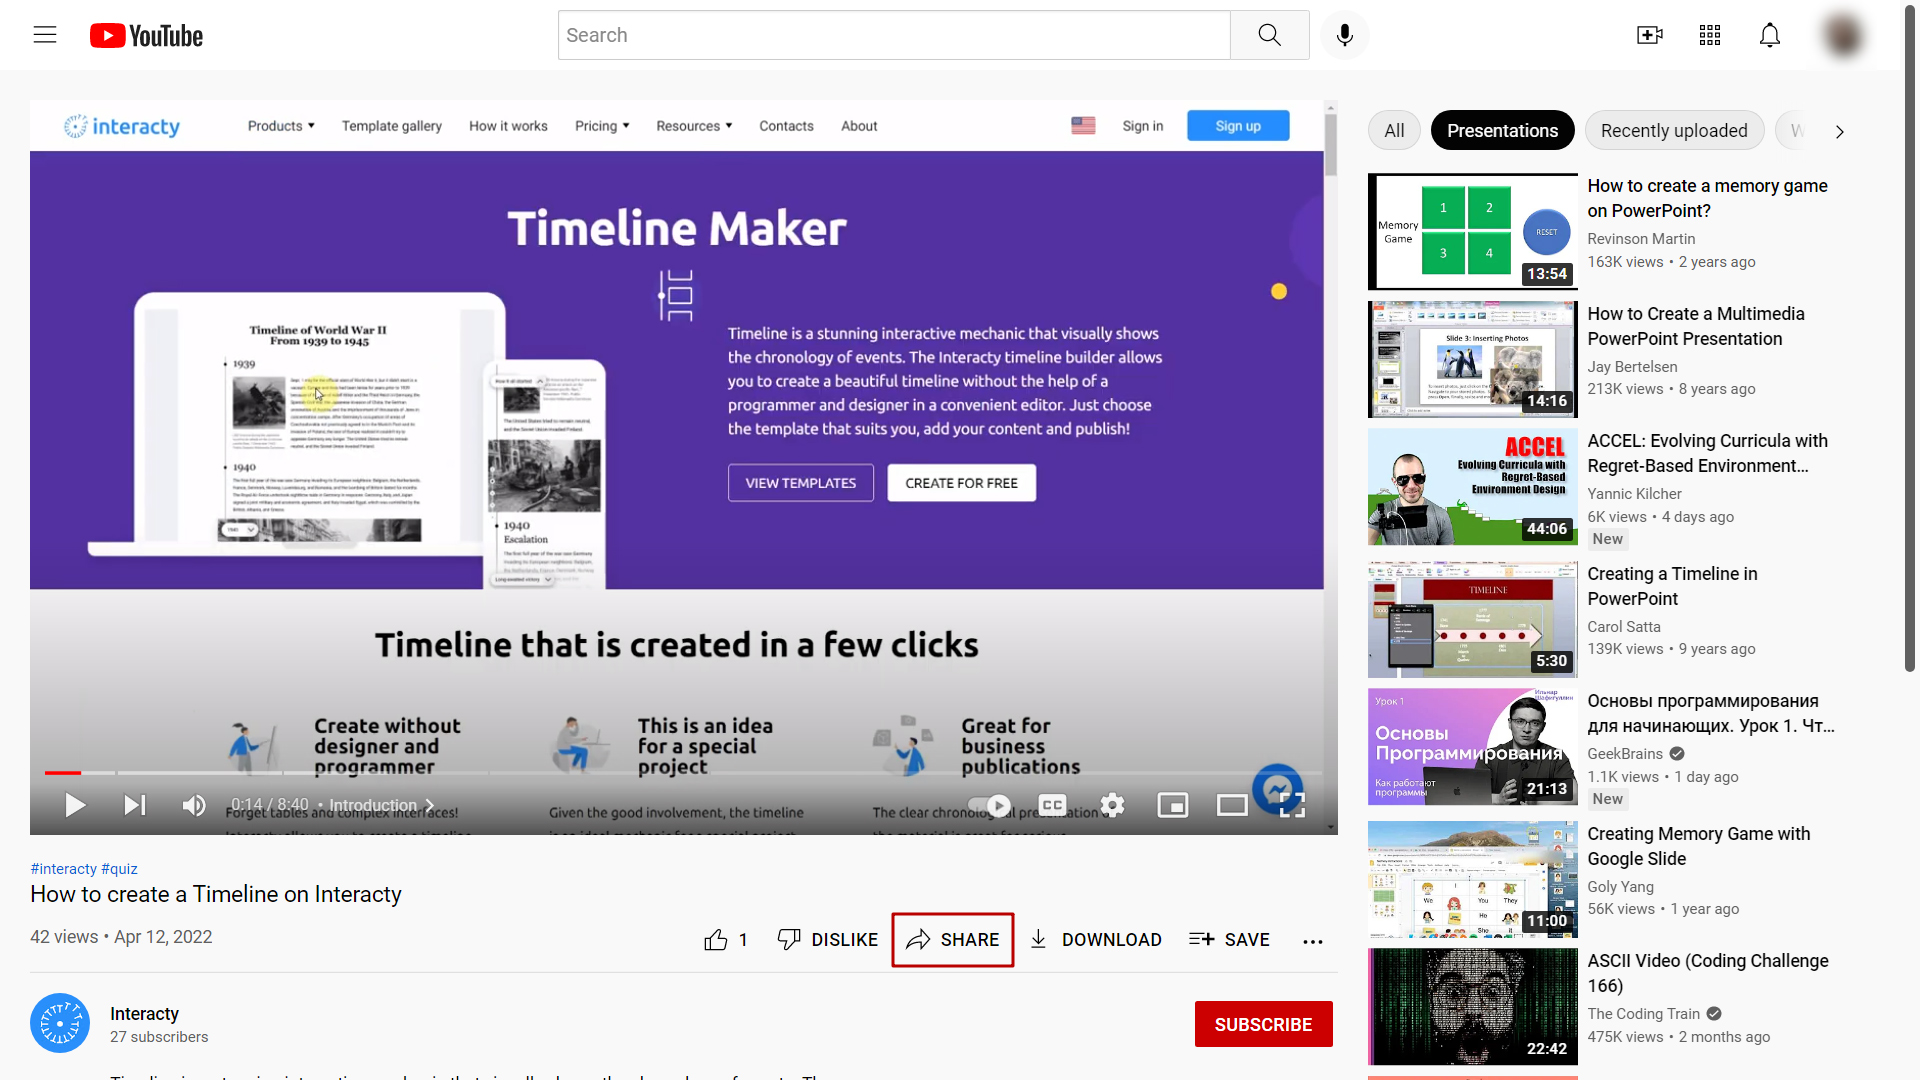Open more actions three-dot menu
The width and height of the screenshot is (1920, 1080).
[x=1313, y=940]
